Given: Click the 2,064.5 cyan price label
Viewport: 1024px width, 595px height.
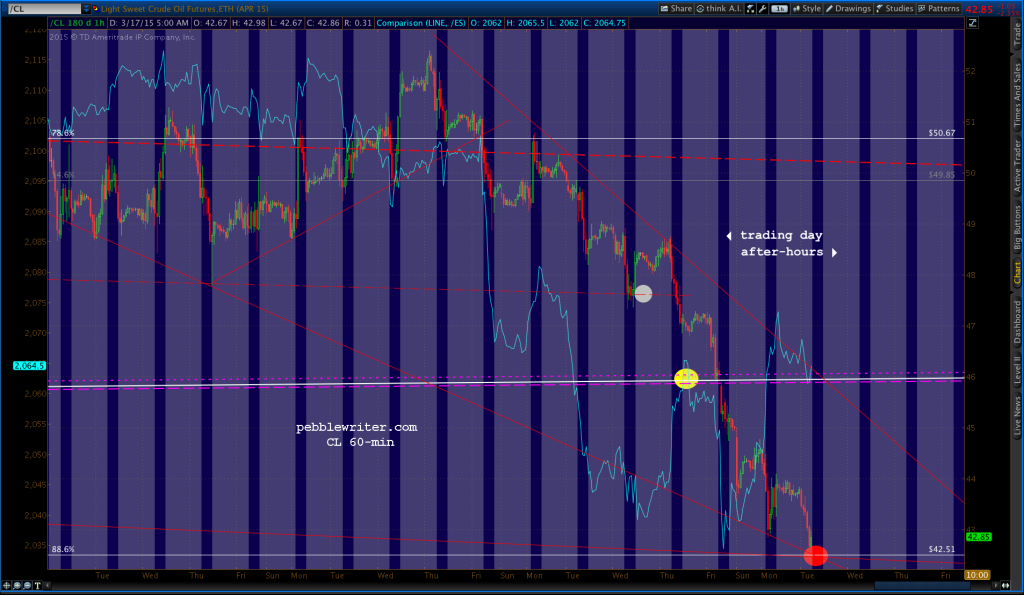Looking at the screenshot, I should click(29, 366).
